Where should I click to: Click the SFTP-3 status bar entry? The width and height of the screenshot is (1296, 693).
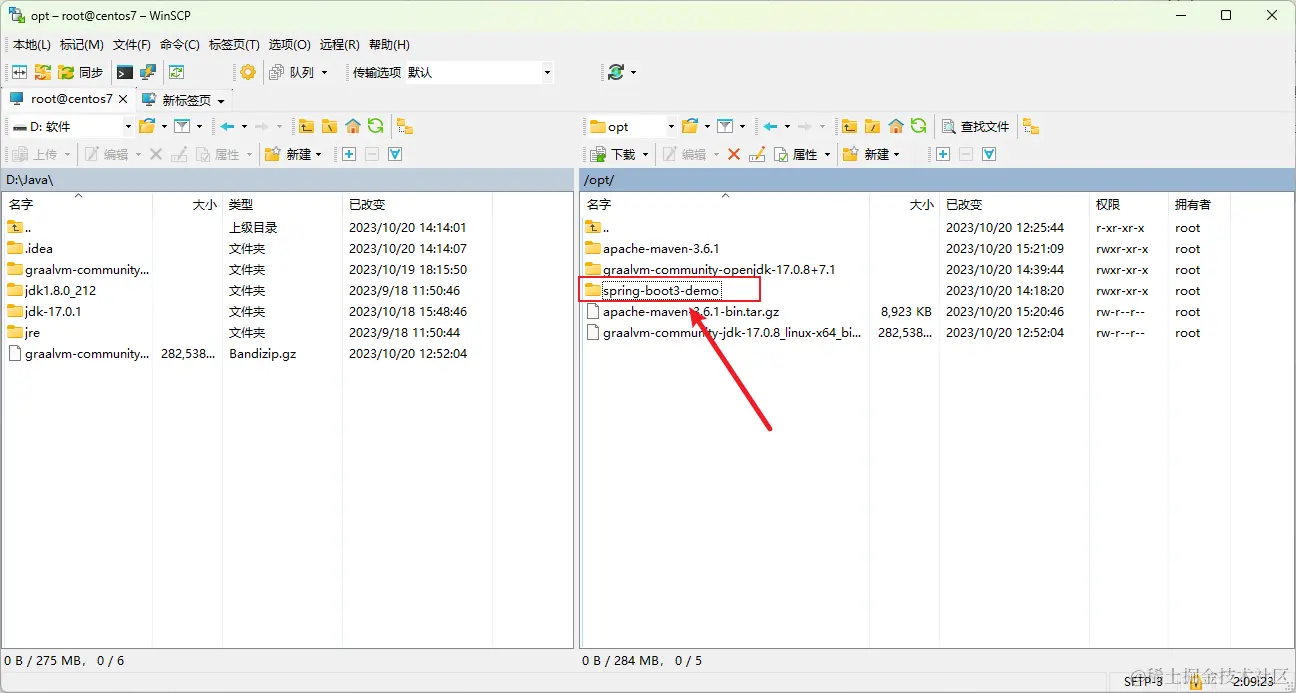(x=1143, y=681)
